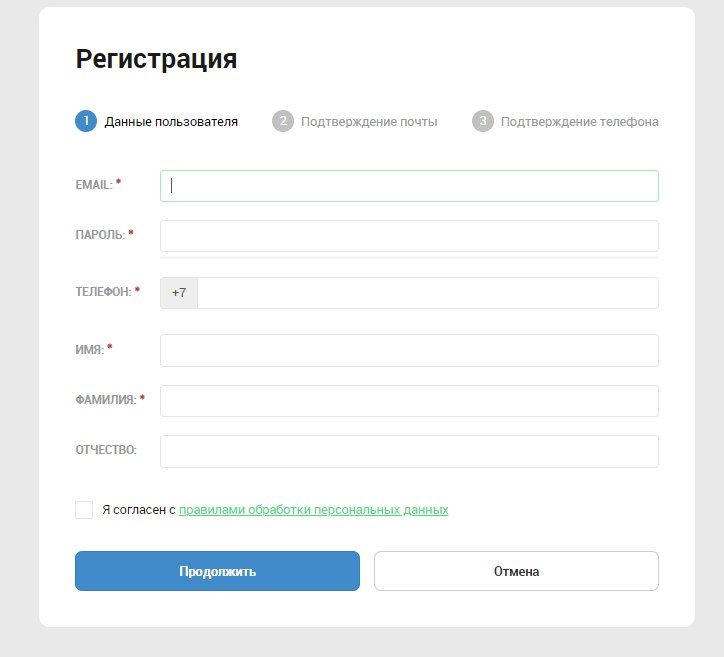Click inside the Фамилия input field
Viewport: 724px width, 657px height.
click(409, 401)
